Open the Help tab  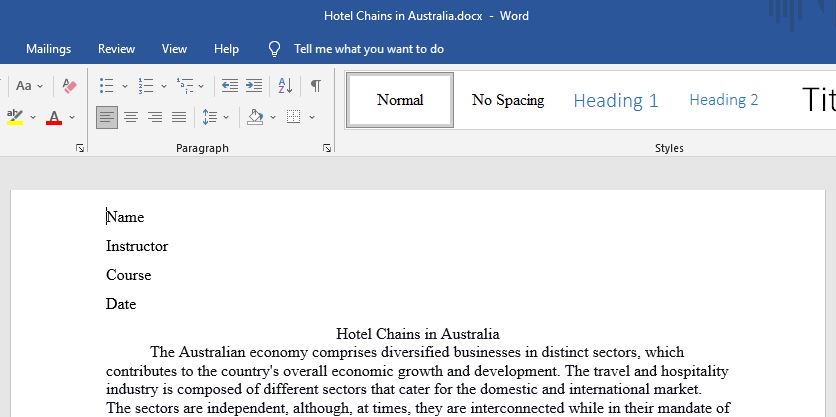pyautogui.click(x=226, y=49)
